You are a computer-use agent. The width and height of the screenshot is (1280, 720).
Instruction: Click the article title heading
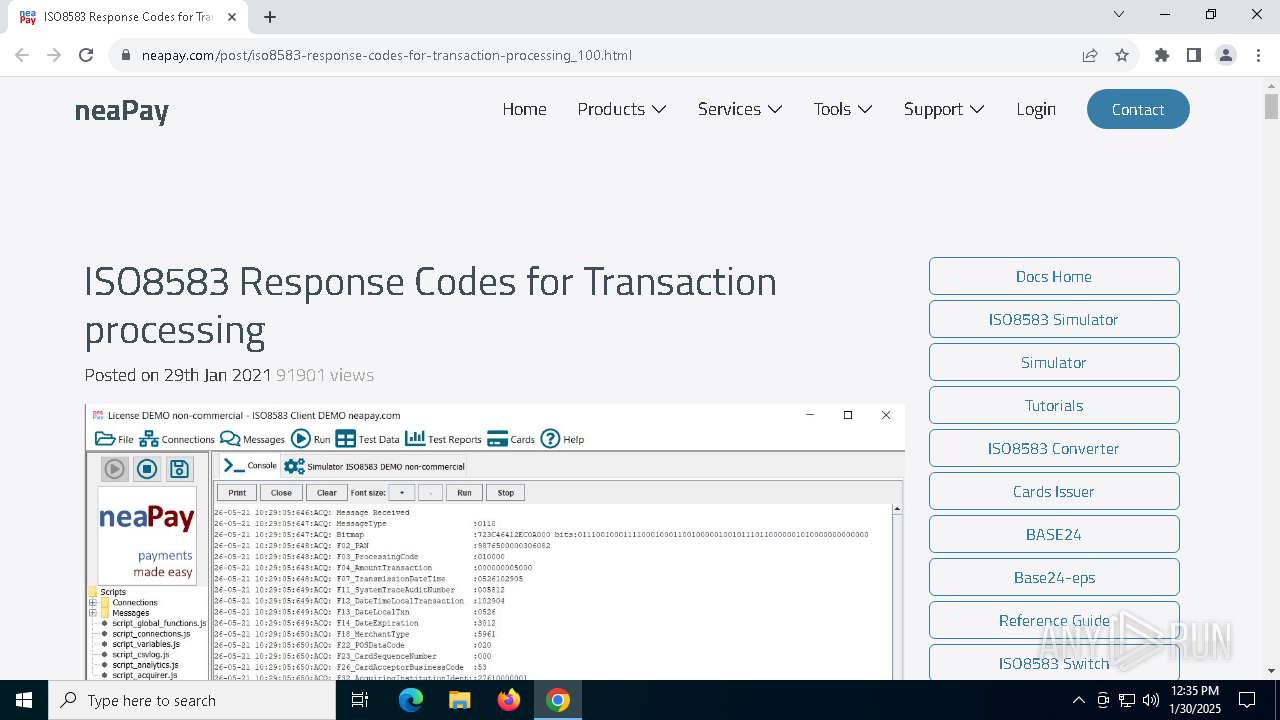[x=430, y=305]
